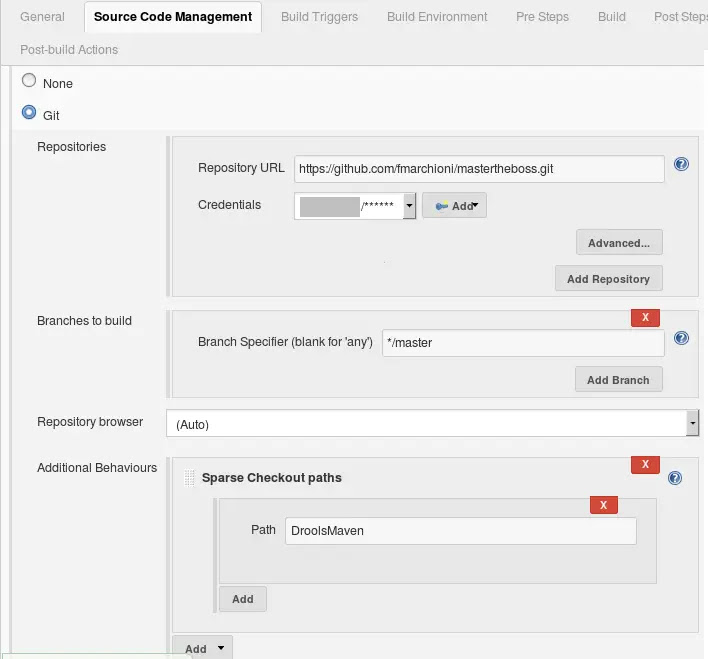Image resolution: width=708 pixels, height=659 pixels.
Task: Open the Source Code Management tab
Action: coord(172,17)
